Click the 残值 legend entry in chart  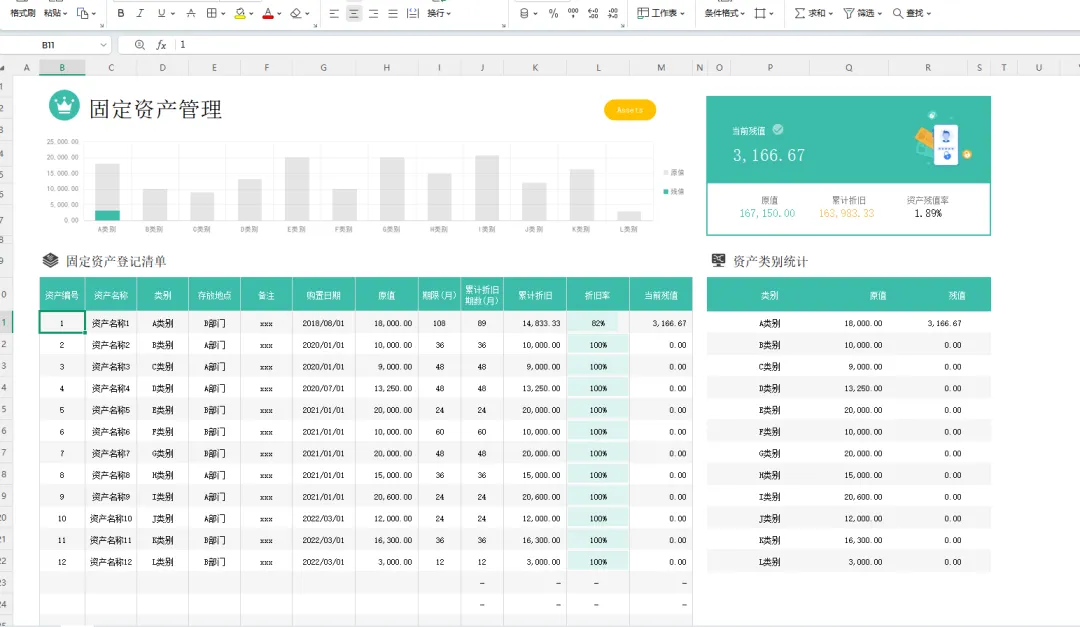point(674,192)
